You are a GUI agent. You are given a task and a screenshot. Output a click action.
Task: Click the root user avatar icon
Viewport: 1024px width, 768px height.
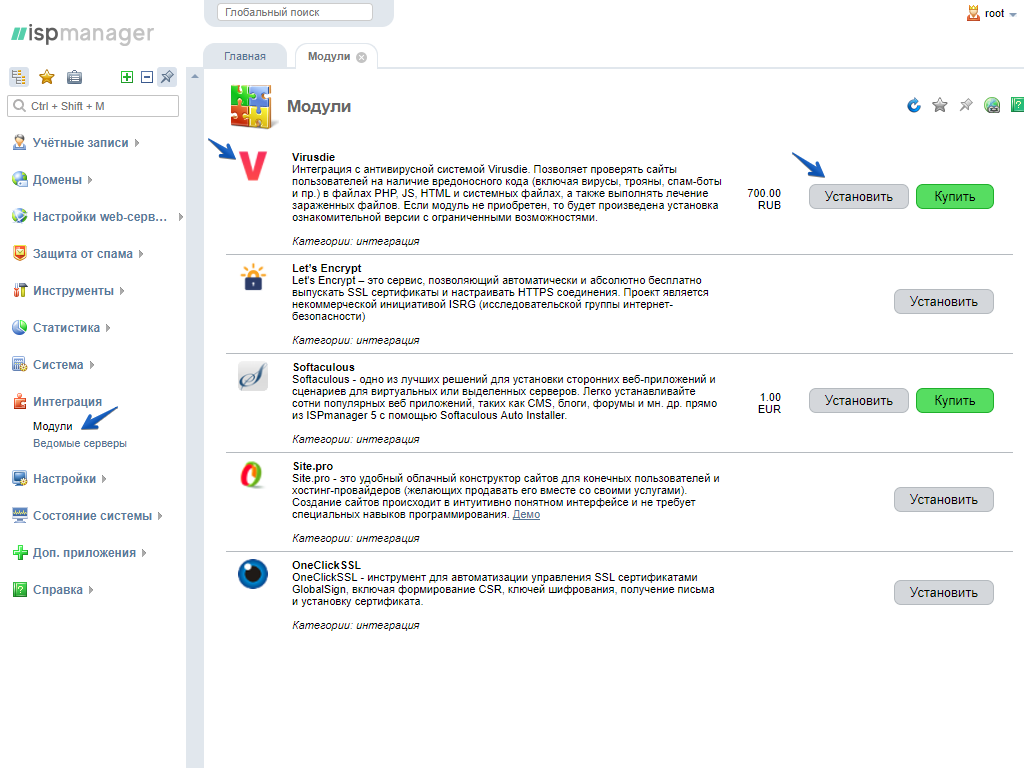[973, 13]
